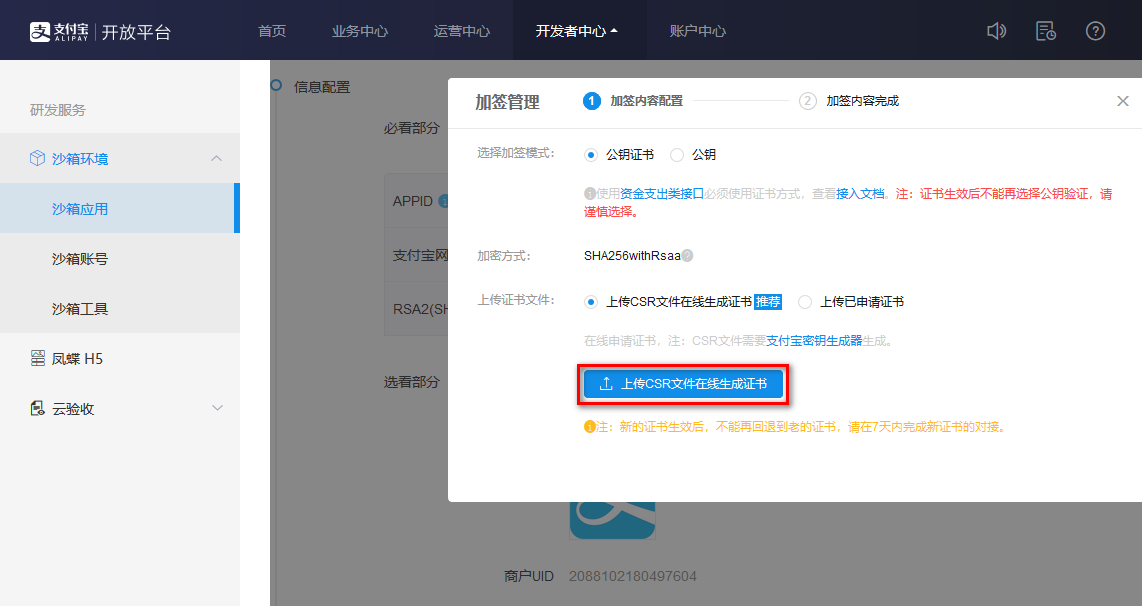Click the 选看部分 heading

pyautogui.click(x=411, y=382)
